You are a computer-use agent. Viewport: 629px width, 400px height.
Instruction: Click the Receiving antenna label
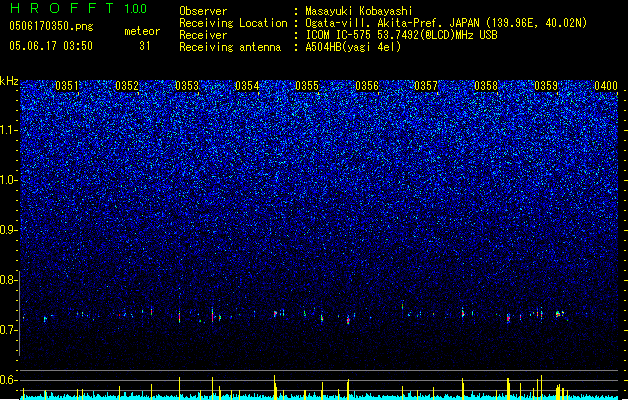(x=230, y=47)
